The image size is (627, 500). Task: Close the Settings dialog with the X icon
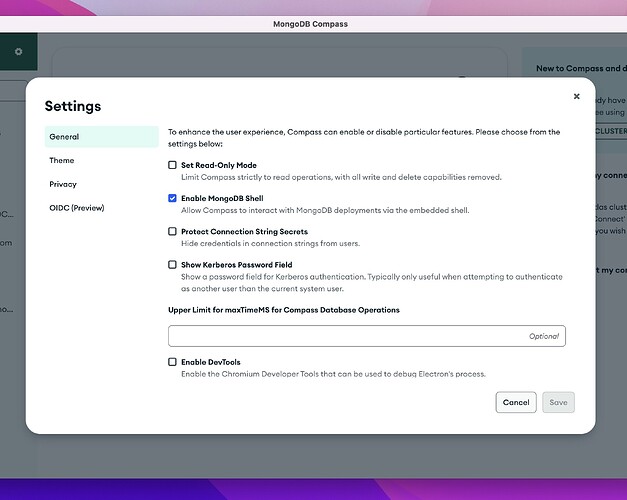[x=576, y=97]
